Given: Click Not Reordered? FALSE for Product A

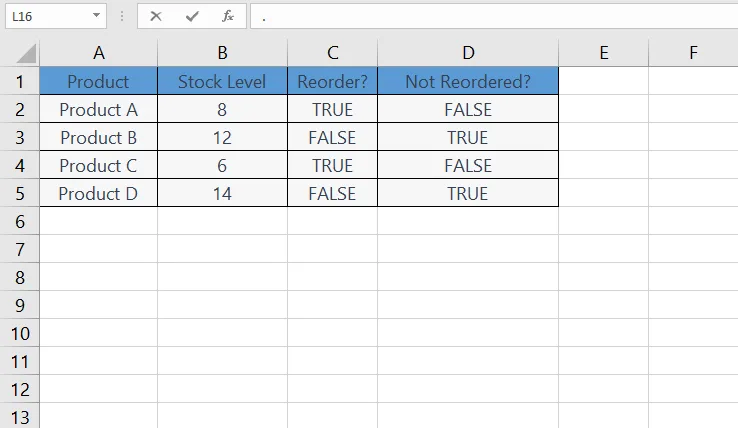Looking at the screenshot, I should [x=468, y=109].
